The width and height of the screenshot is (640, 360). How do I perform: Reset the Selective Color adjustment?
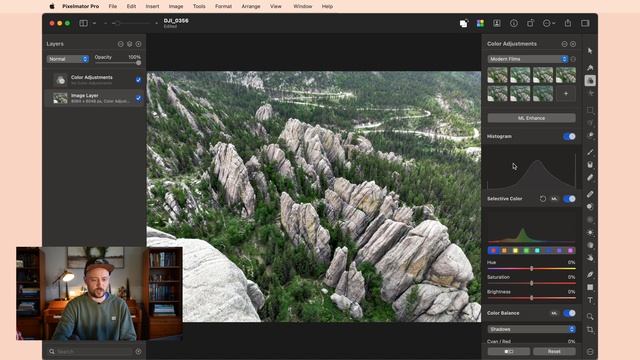[x=543, y=199]
